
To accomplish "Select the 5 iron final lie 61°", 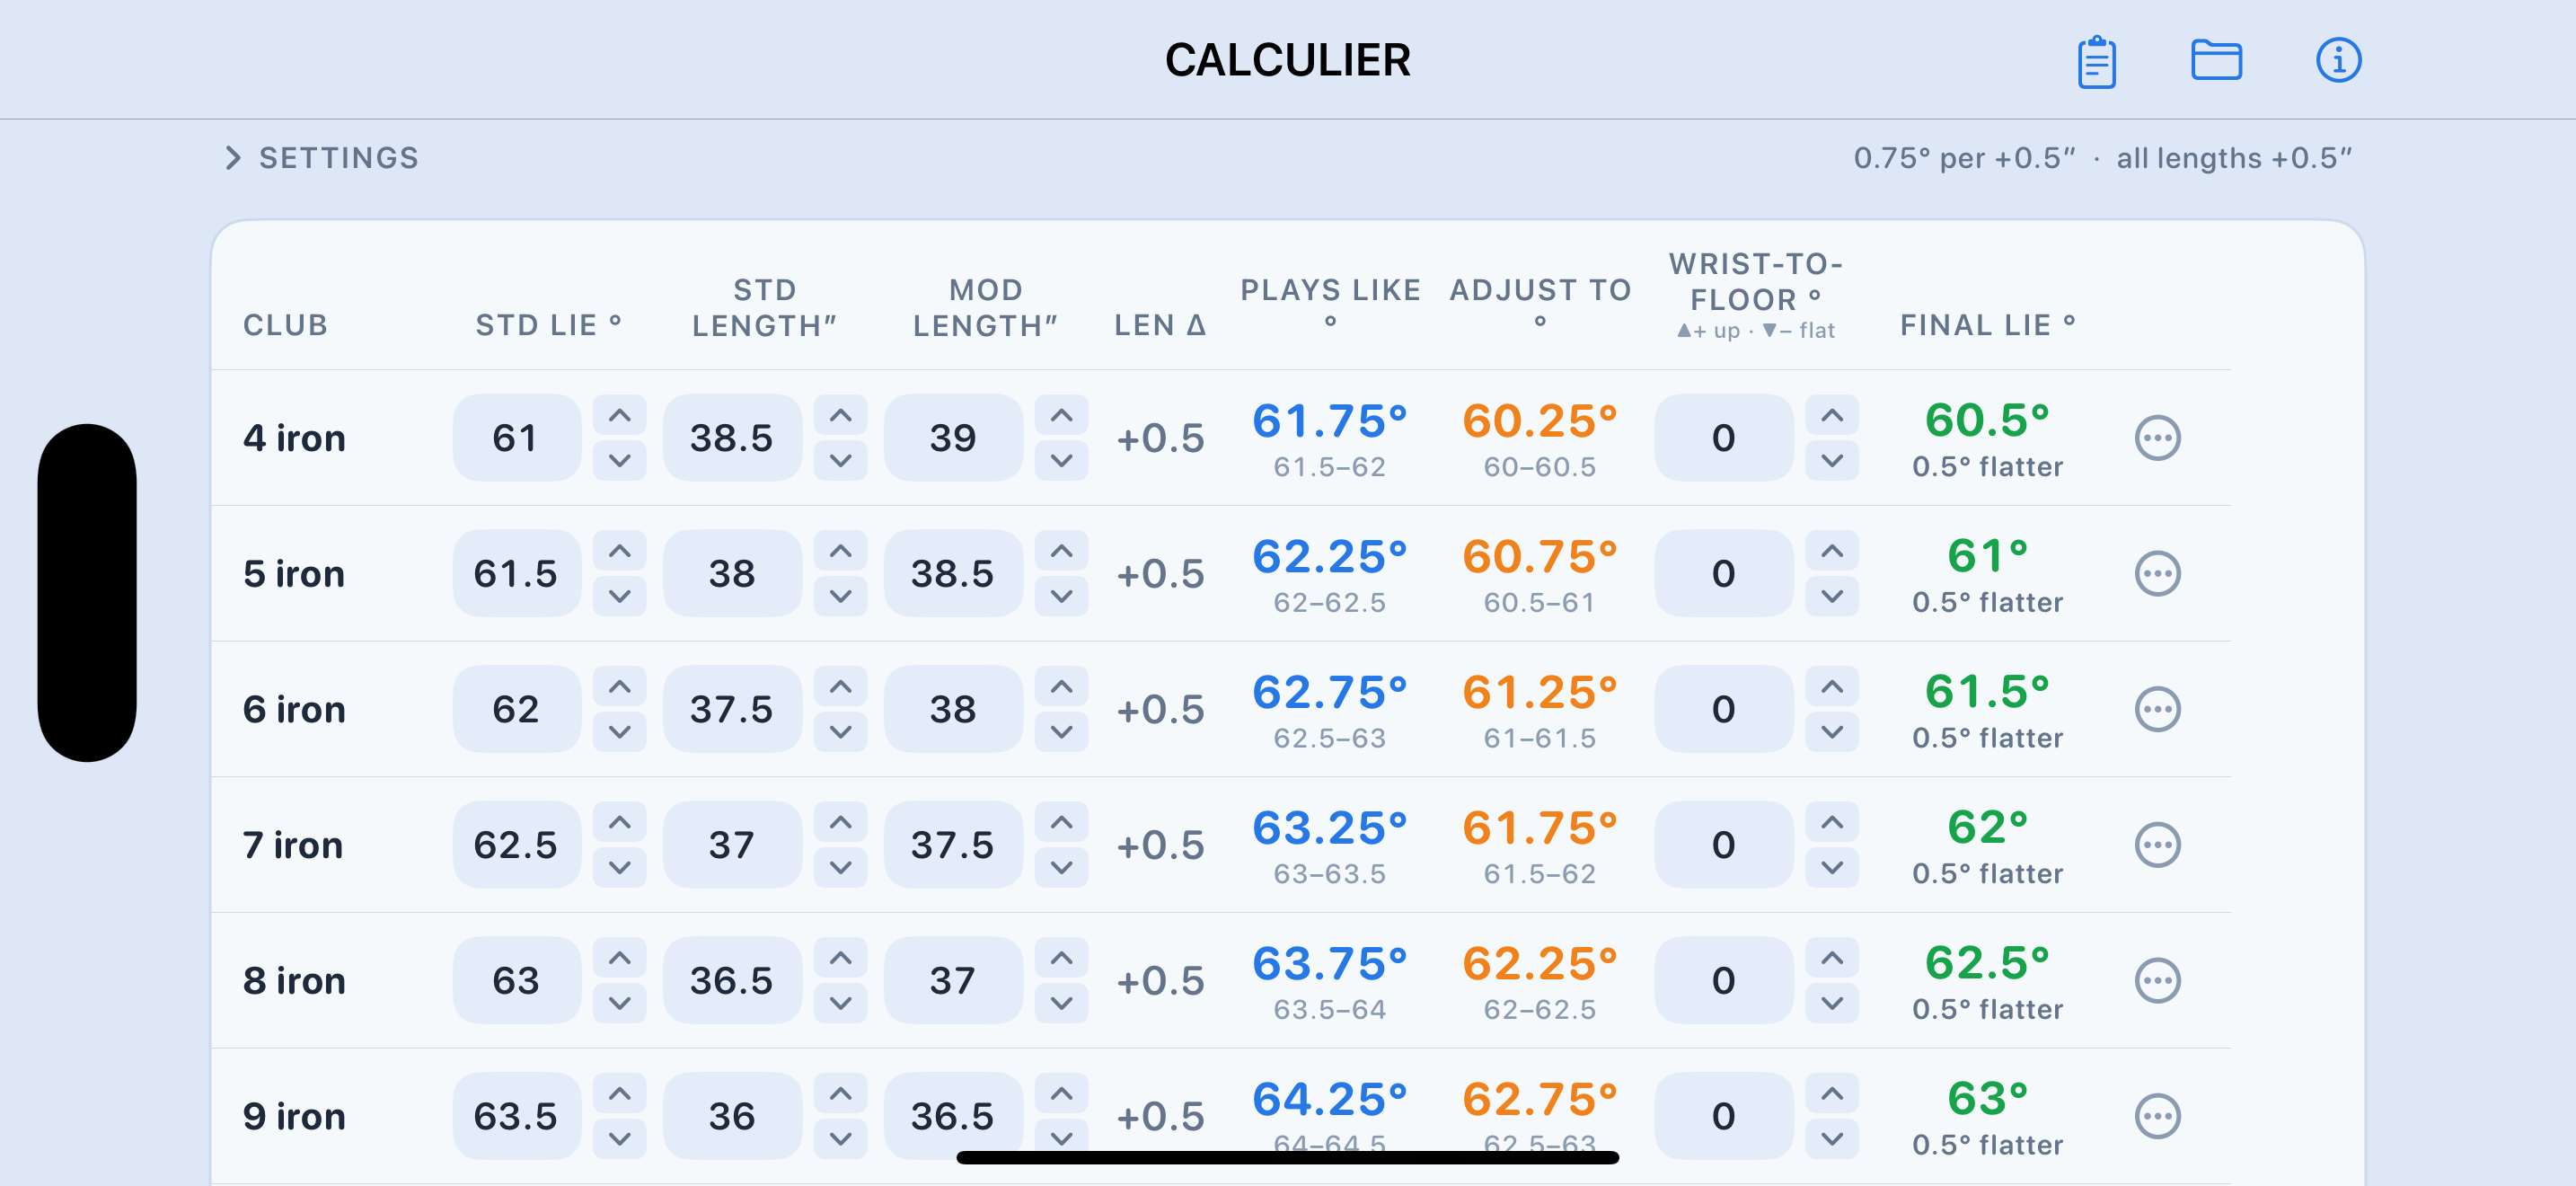I will coord(1987,557).
